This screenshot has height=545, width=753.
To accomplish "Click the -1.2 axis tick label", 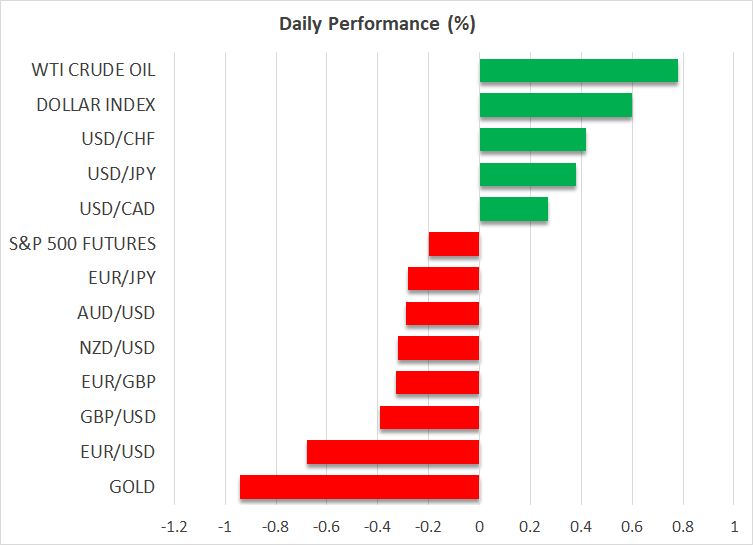I will pyautogui.click(x=173, y=527).
